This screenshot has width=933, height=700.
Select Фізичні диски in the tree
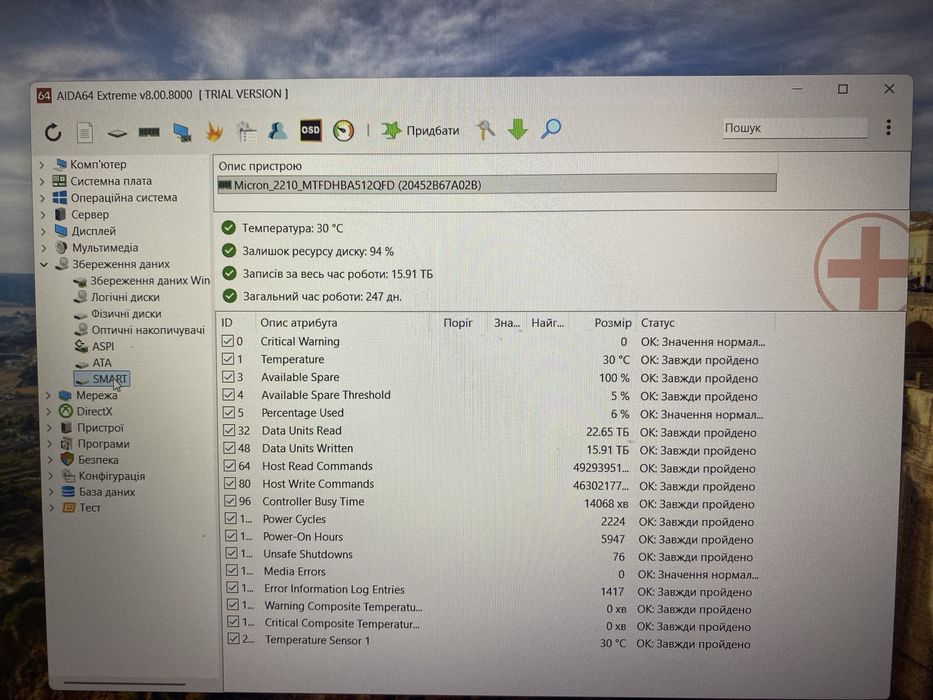click(126, 314)
